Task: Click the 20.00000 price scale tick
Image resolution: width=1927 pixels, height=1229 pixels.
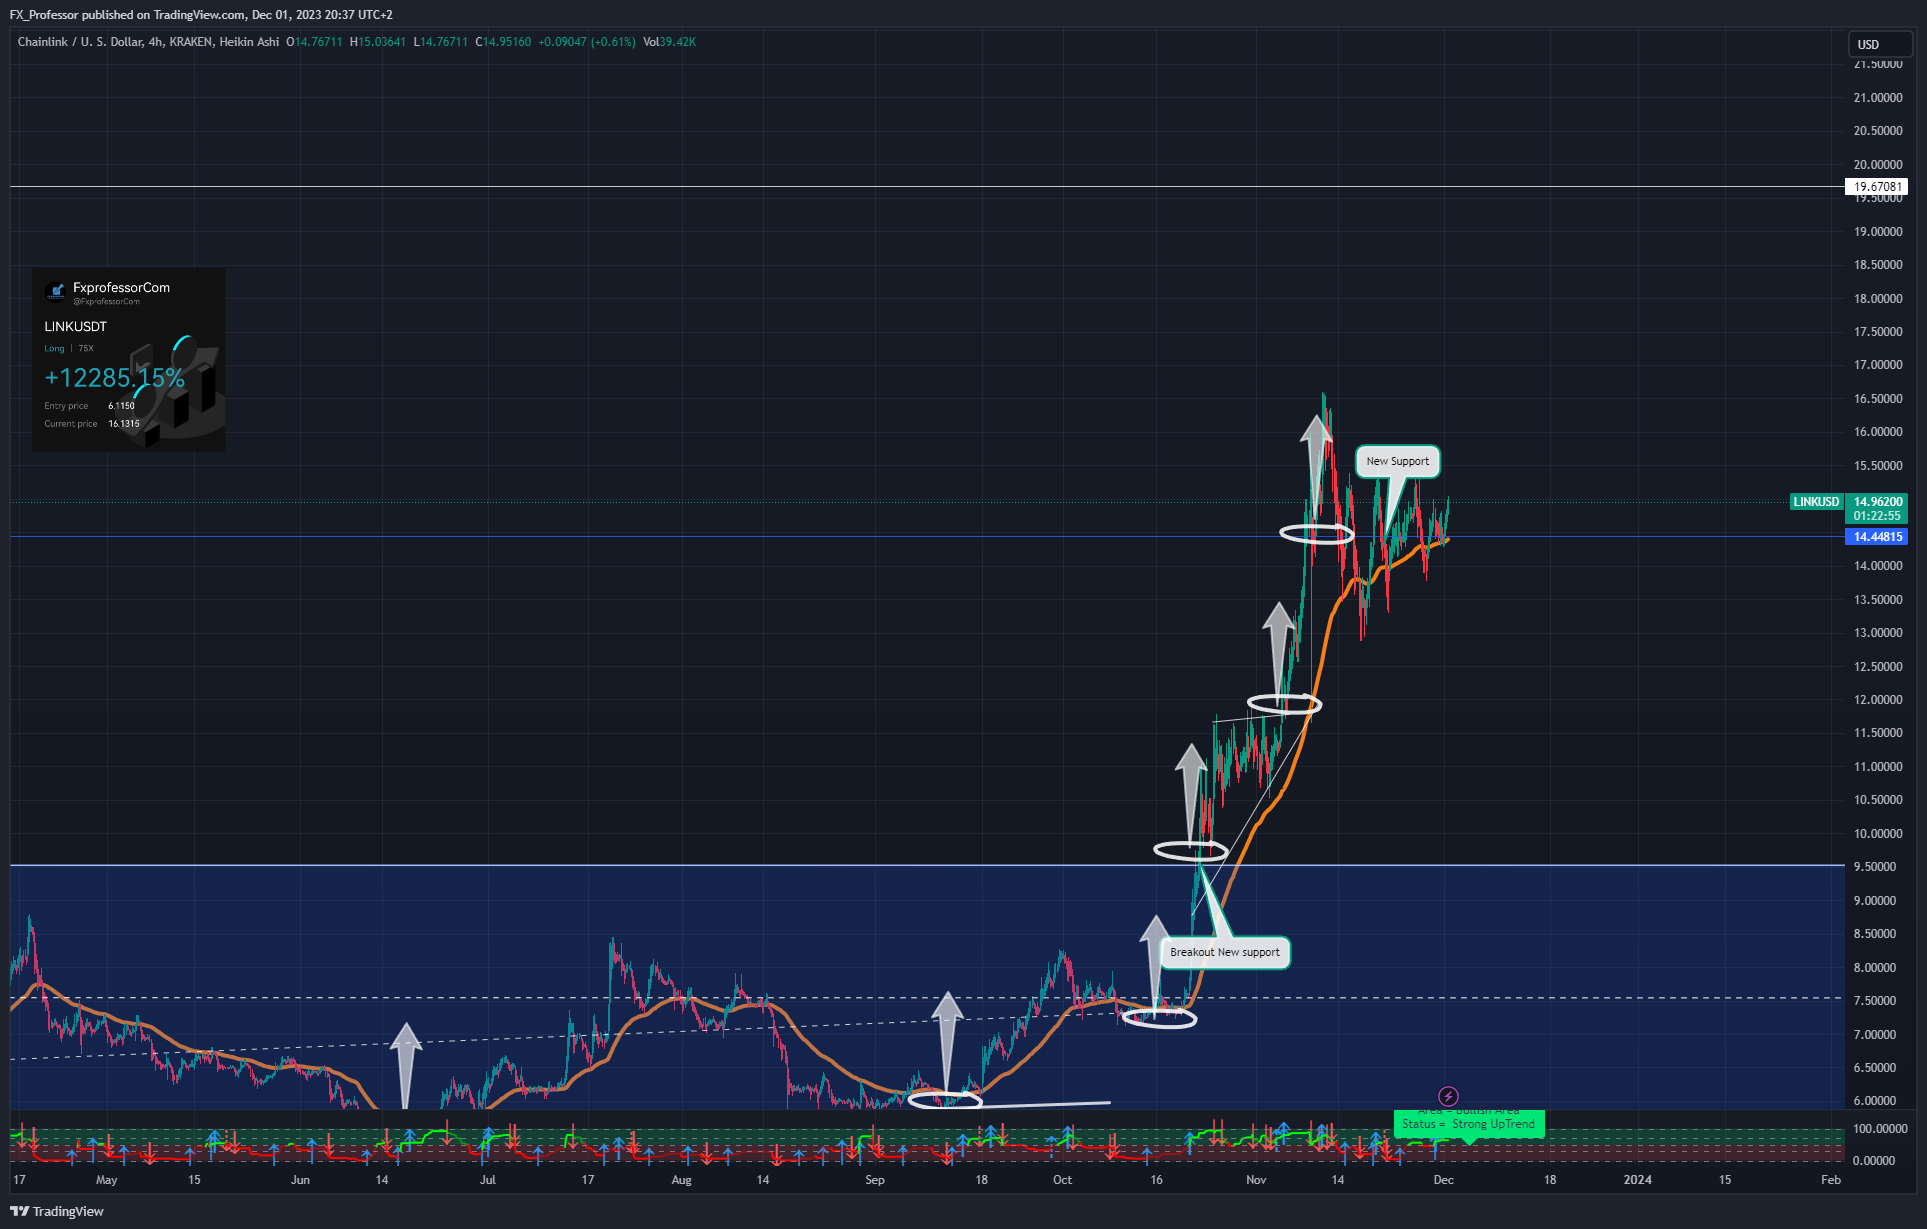Action: point(1878,165)
